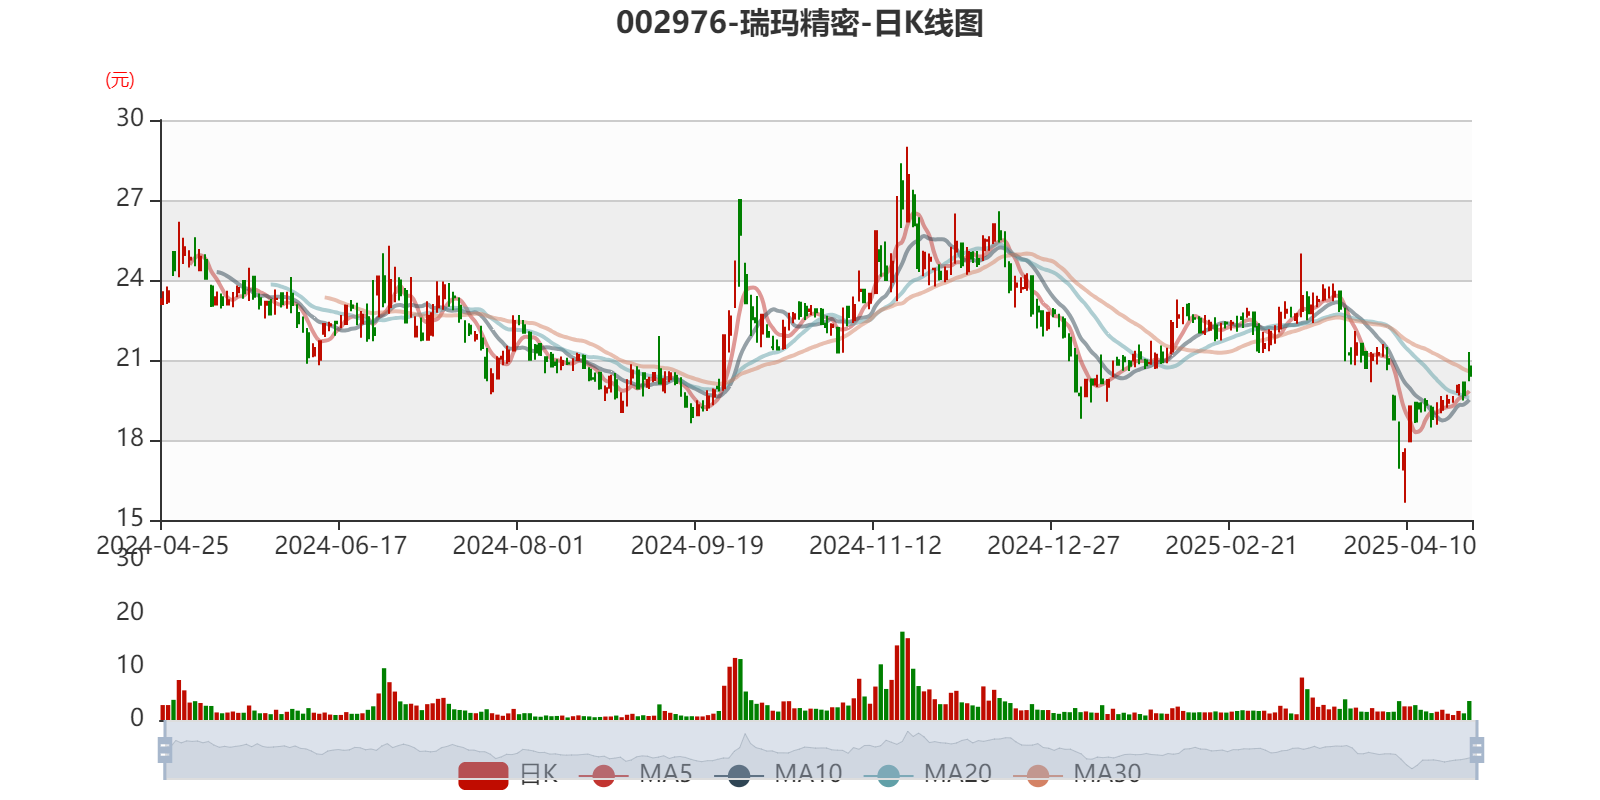This screenshot has width=1600, height=800.
Task: Click the x-axis date label 2024-12-27
Action: click(x=1053, y=546)
